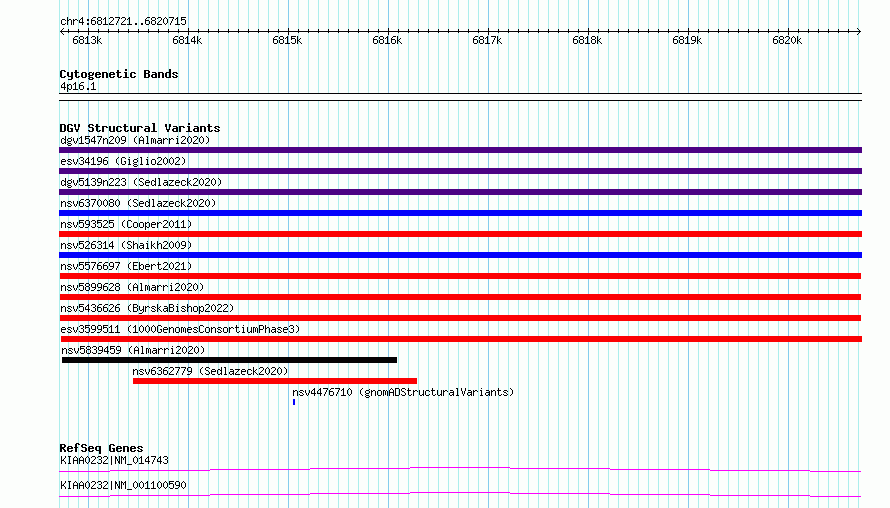Open the nsv6362779 (Sedlazeck2020) label

(x=210, y=371)
